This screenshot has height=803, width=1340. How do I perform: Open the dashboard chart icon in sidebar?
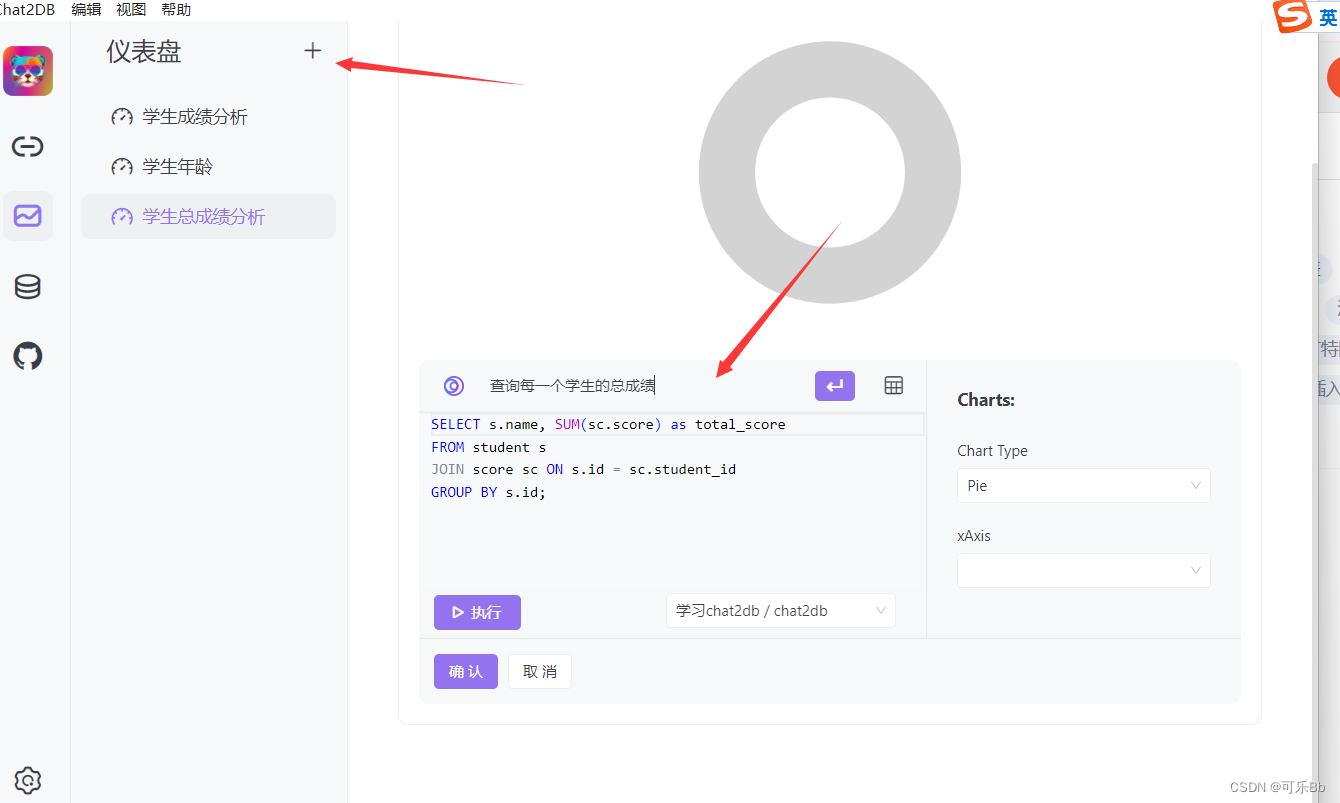[x=28, y=216]
